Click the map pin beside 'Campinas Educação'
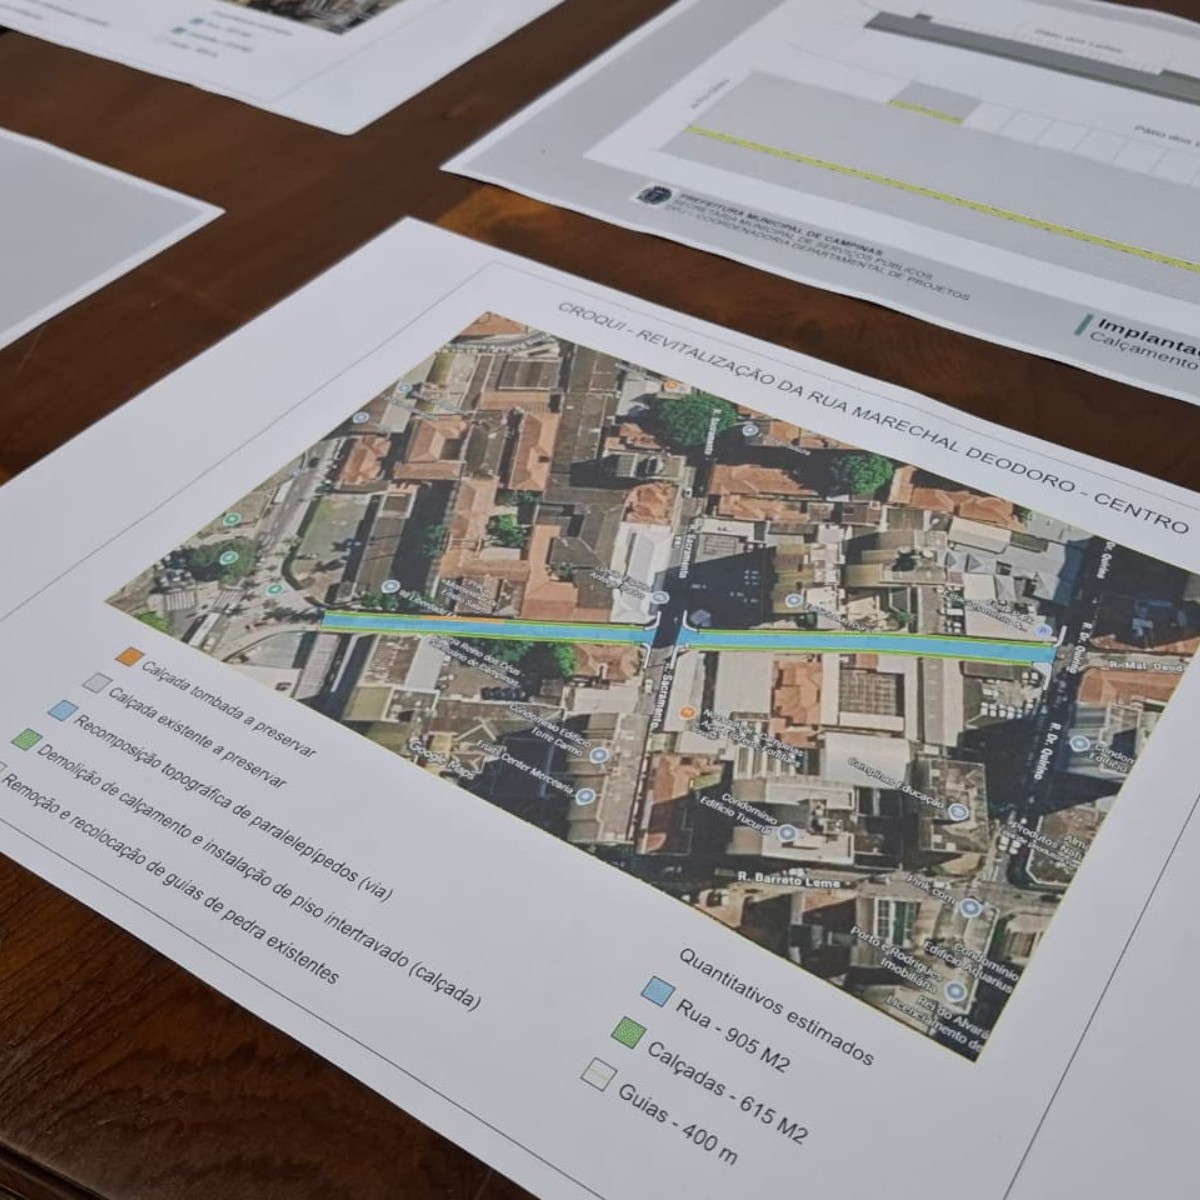The height and width of the screenshot is (1200, 1200). tap(957, 811)
